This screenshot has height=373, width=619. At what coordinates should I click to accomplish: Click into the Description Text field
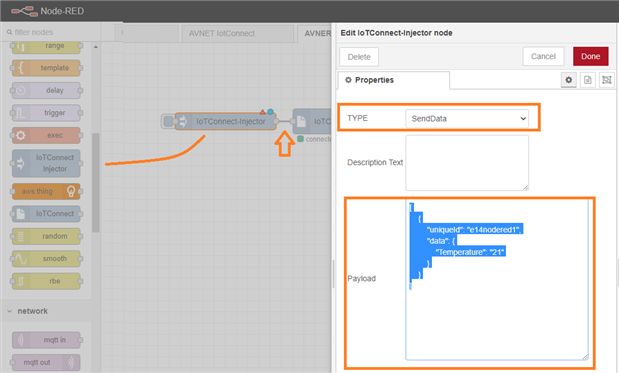click(467, 163)
